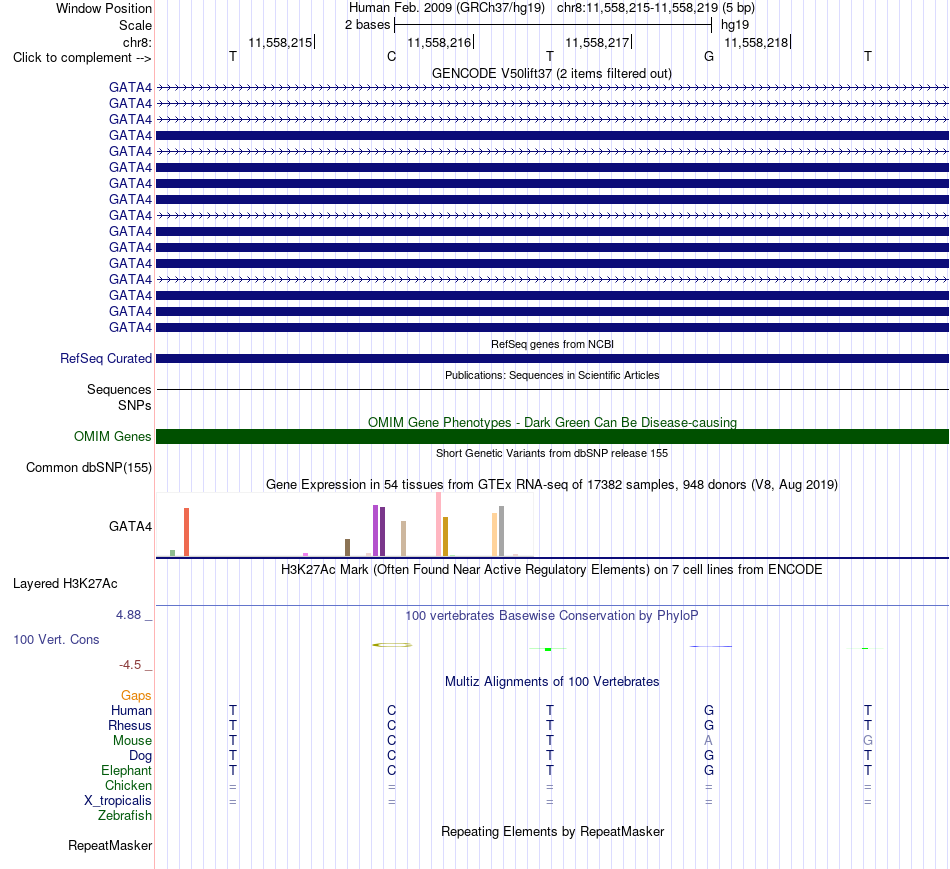Click the tallest pink bar in the GTEx chart
Image resolution: width=950 pixels, height=869 pixels.
click(x=439, y=524)
